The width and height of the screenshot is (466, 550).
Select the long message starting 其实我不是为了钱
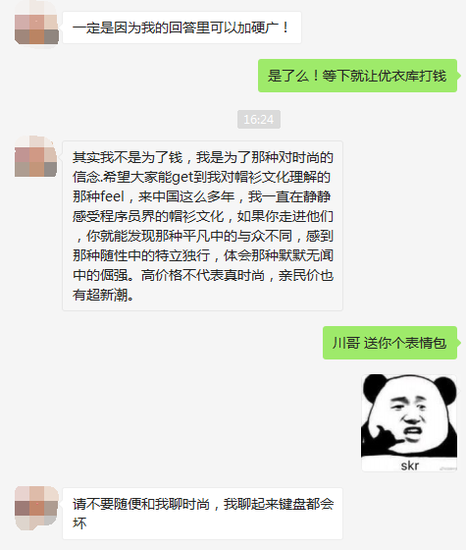coord(202,226)
